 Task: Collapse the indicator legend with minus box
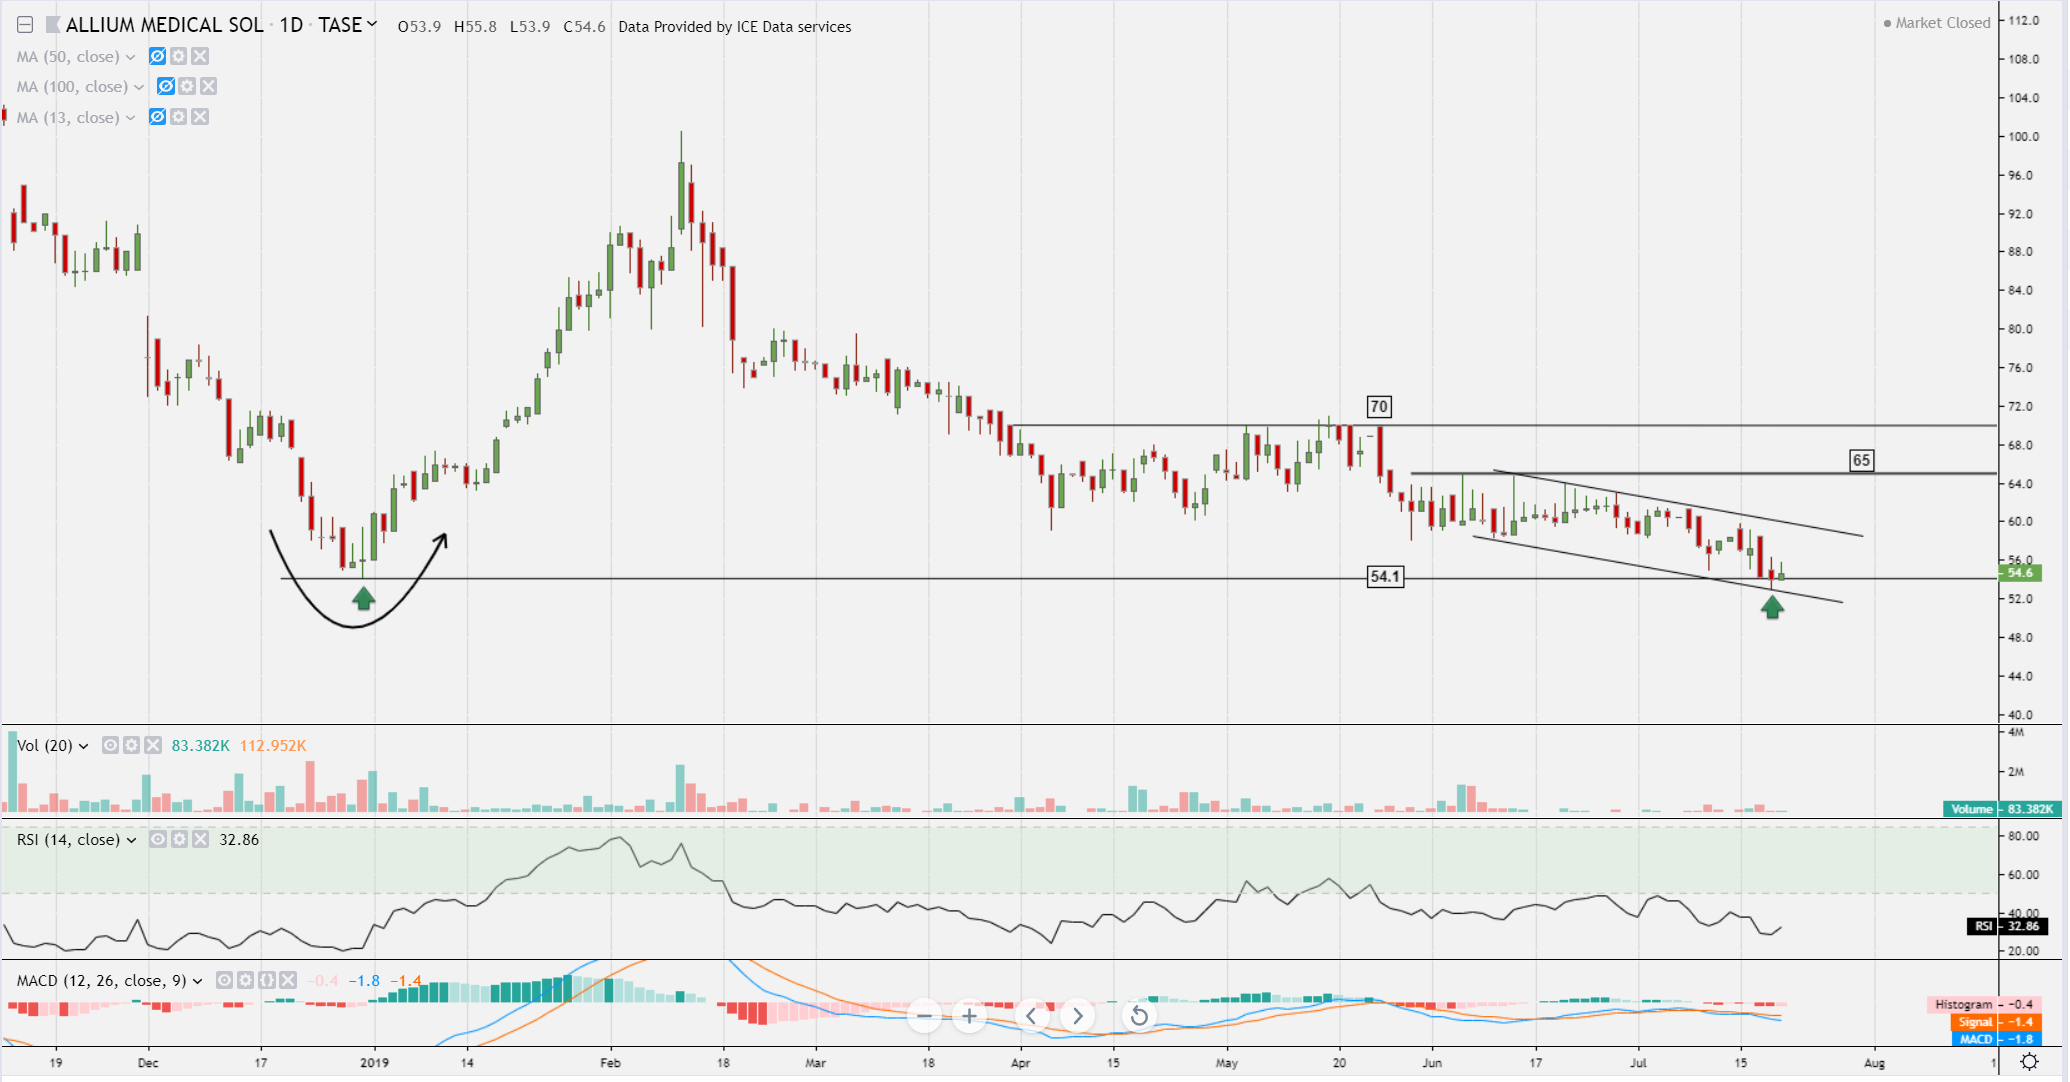(x=25, y=25)
